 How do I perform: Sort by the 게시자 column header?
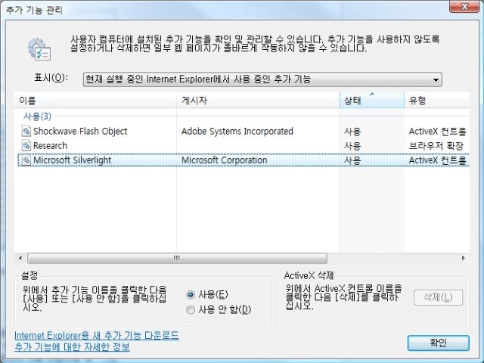pos(258,100)
